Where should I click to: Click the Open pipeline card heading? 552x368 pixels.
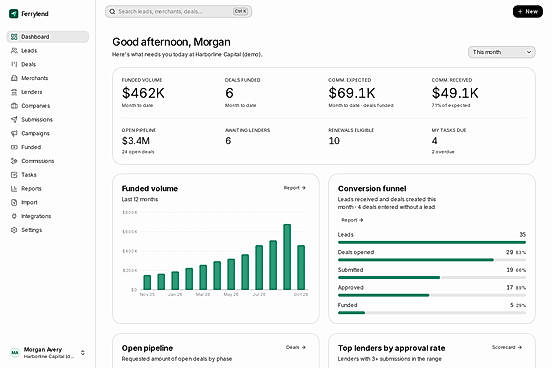point(147,348)
